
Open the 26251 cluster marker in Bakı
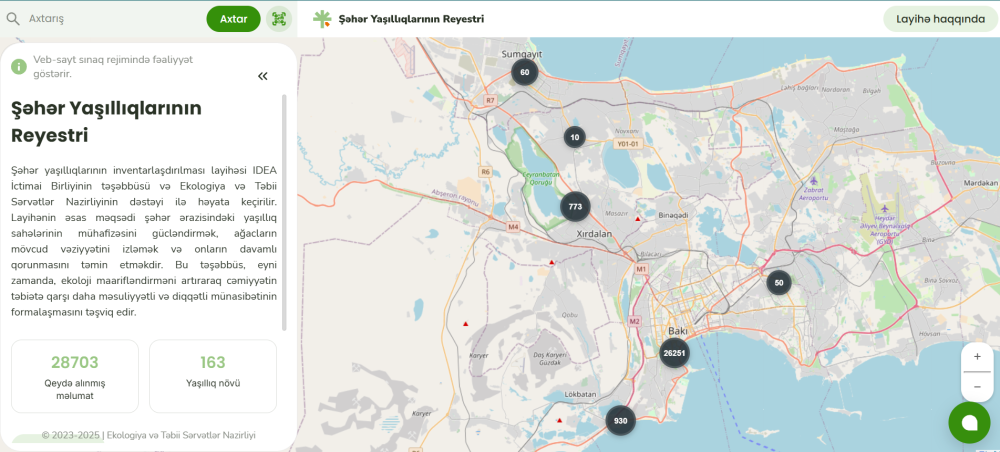point(674,353)
